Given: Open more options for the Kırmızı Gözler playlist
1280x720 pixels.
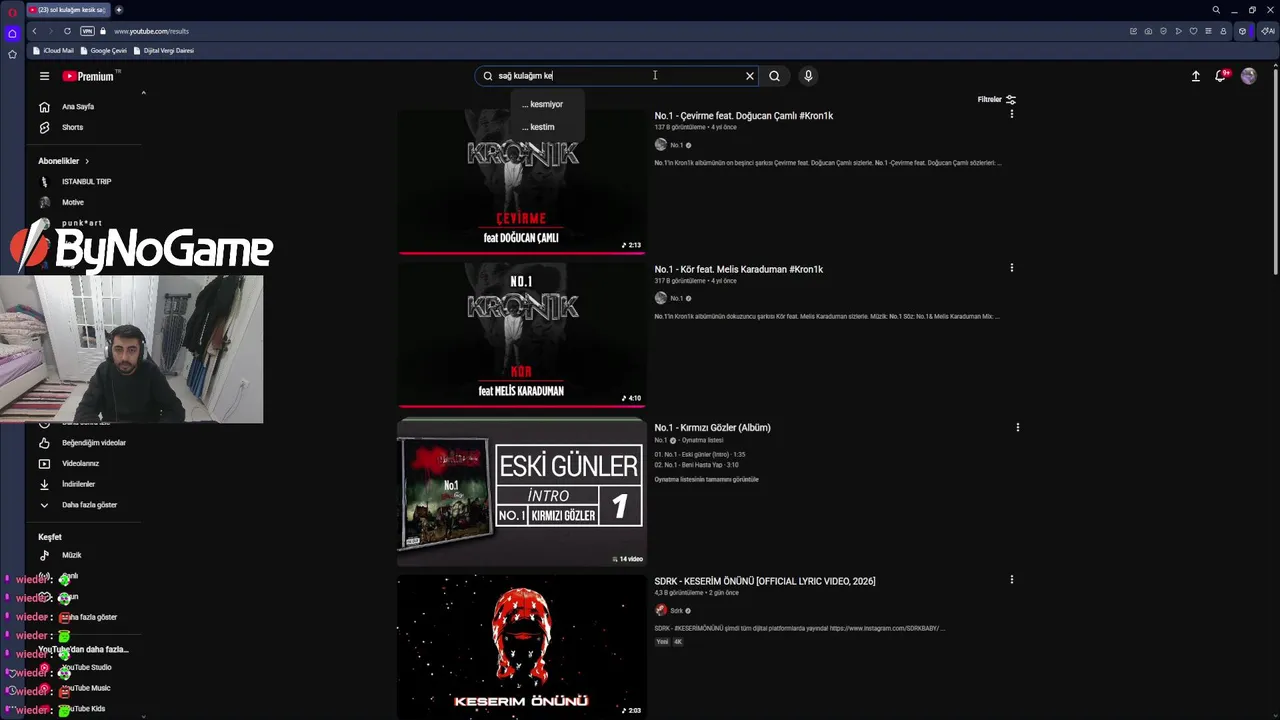Looking at the screenshot, I should point(1017,428).
